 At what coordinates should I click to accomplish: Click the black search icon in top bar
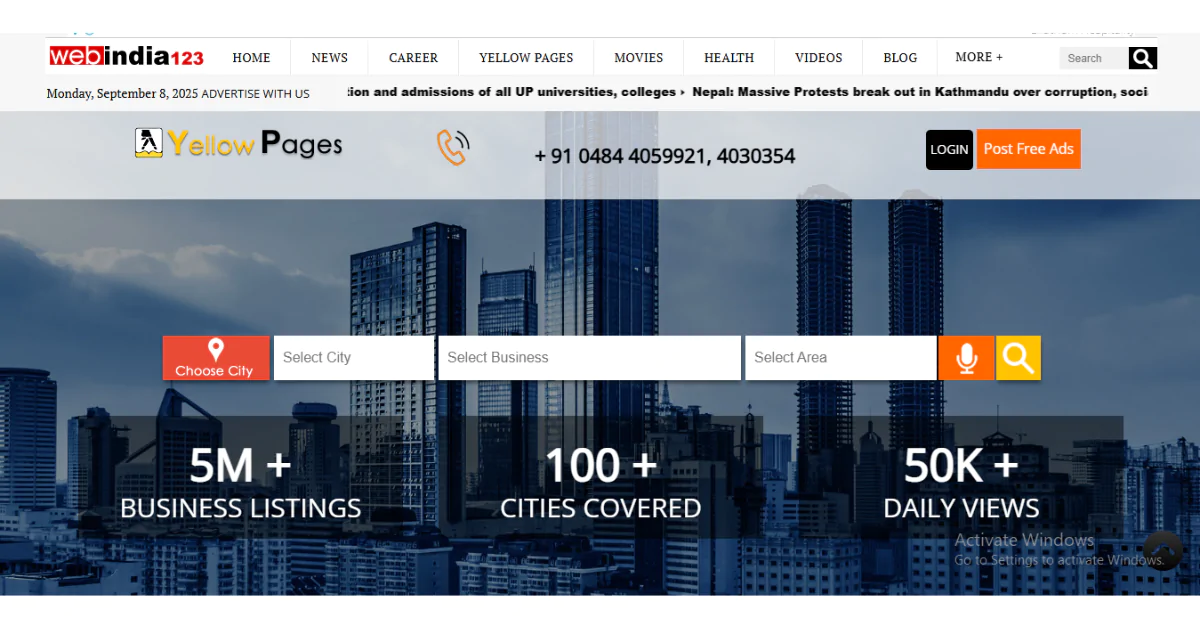coord(1142,58)
